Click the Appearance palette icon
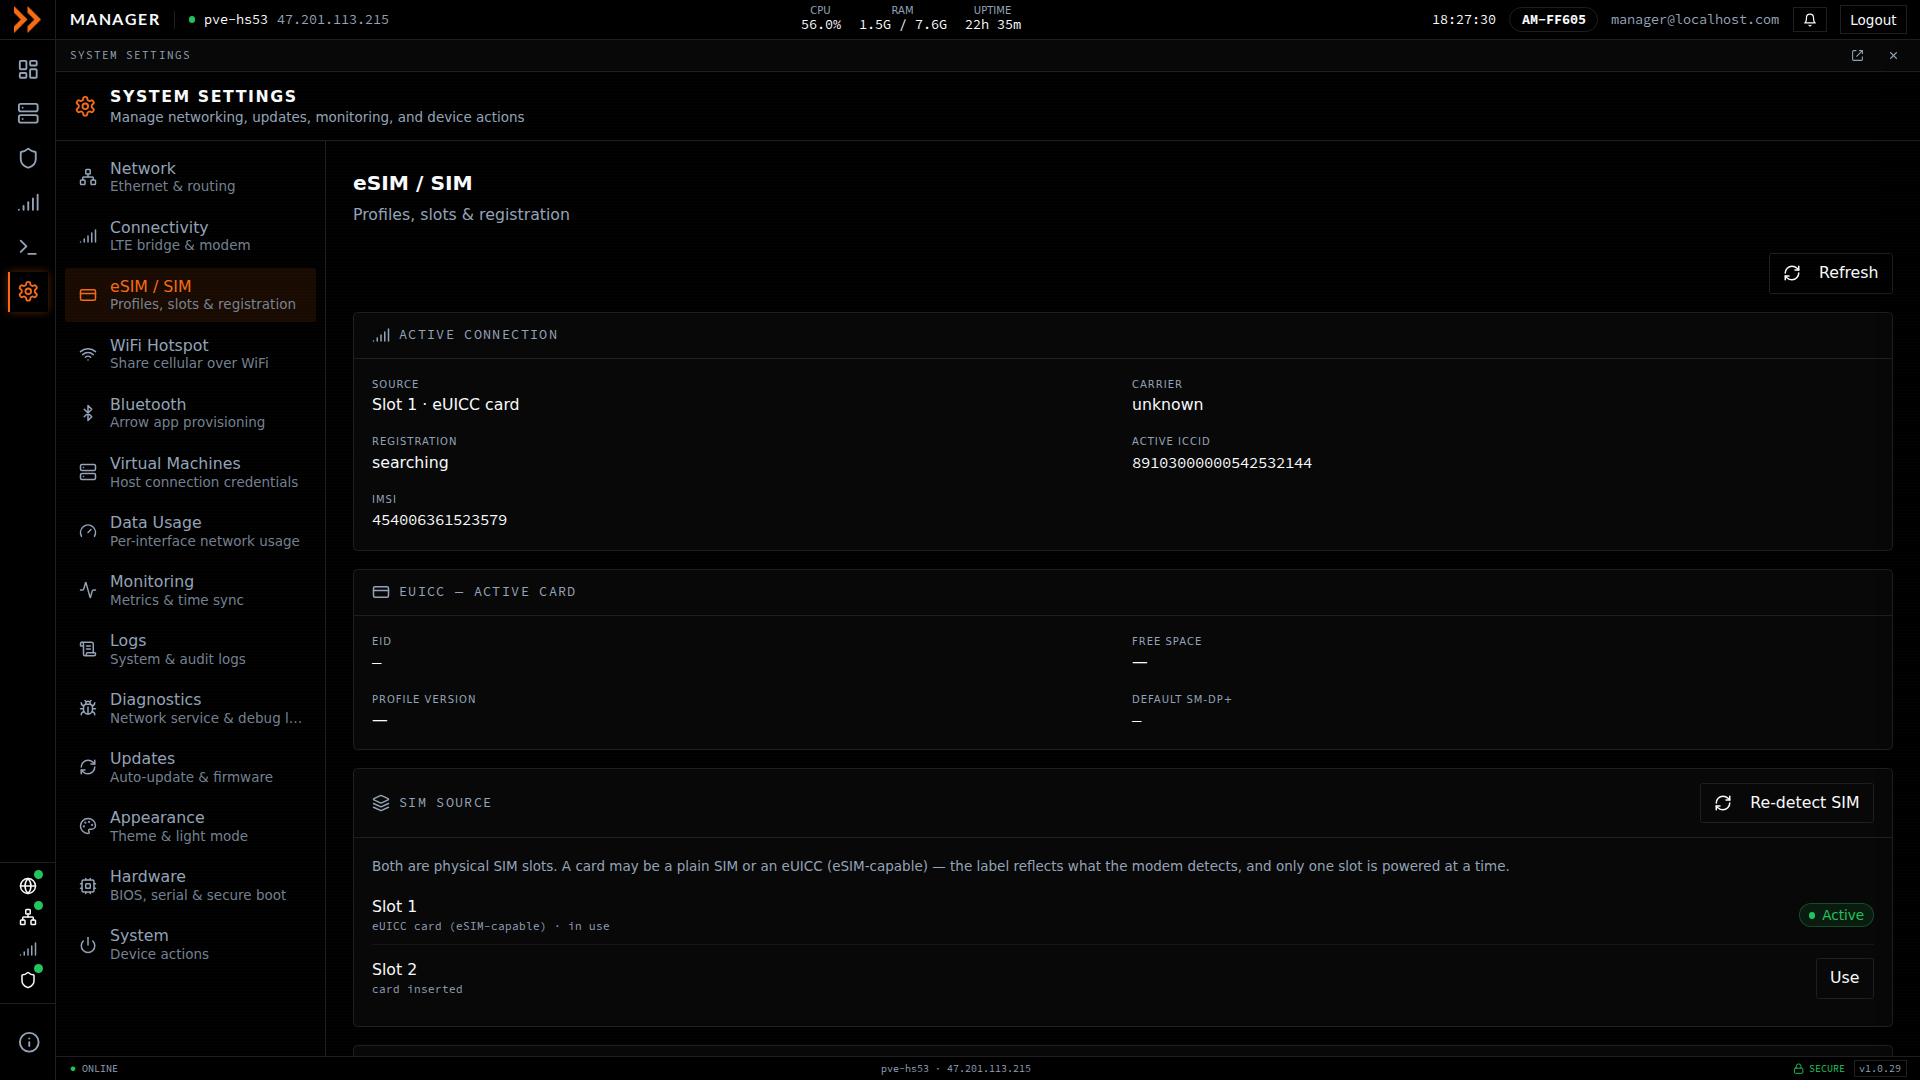Image resolution: width=1920 pixels, height=1080 pixels. tap(88, 826)
